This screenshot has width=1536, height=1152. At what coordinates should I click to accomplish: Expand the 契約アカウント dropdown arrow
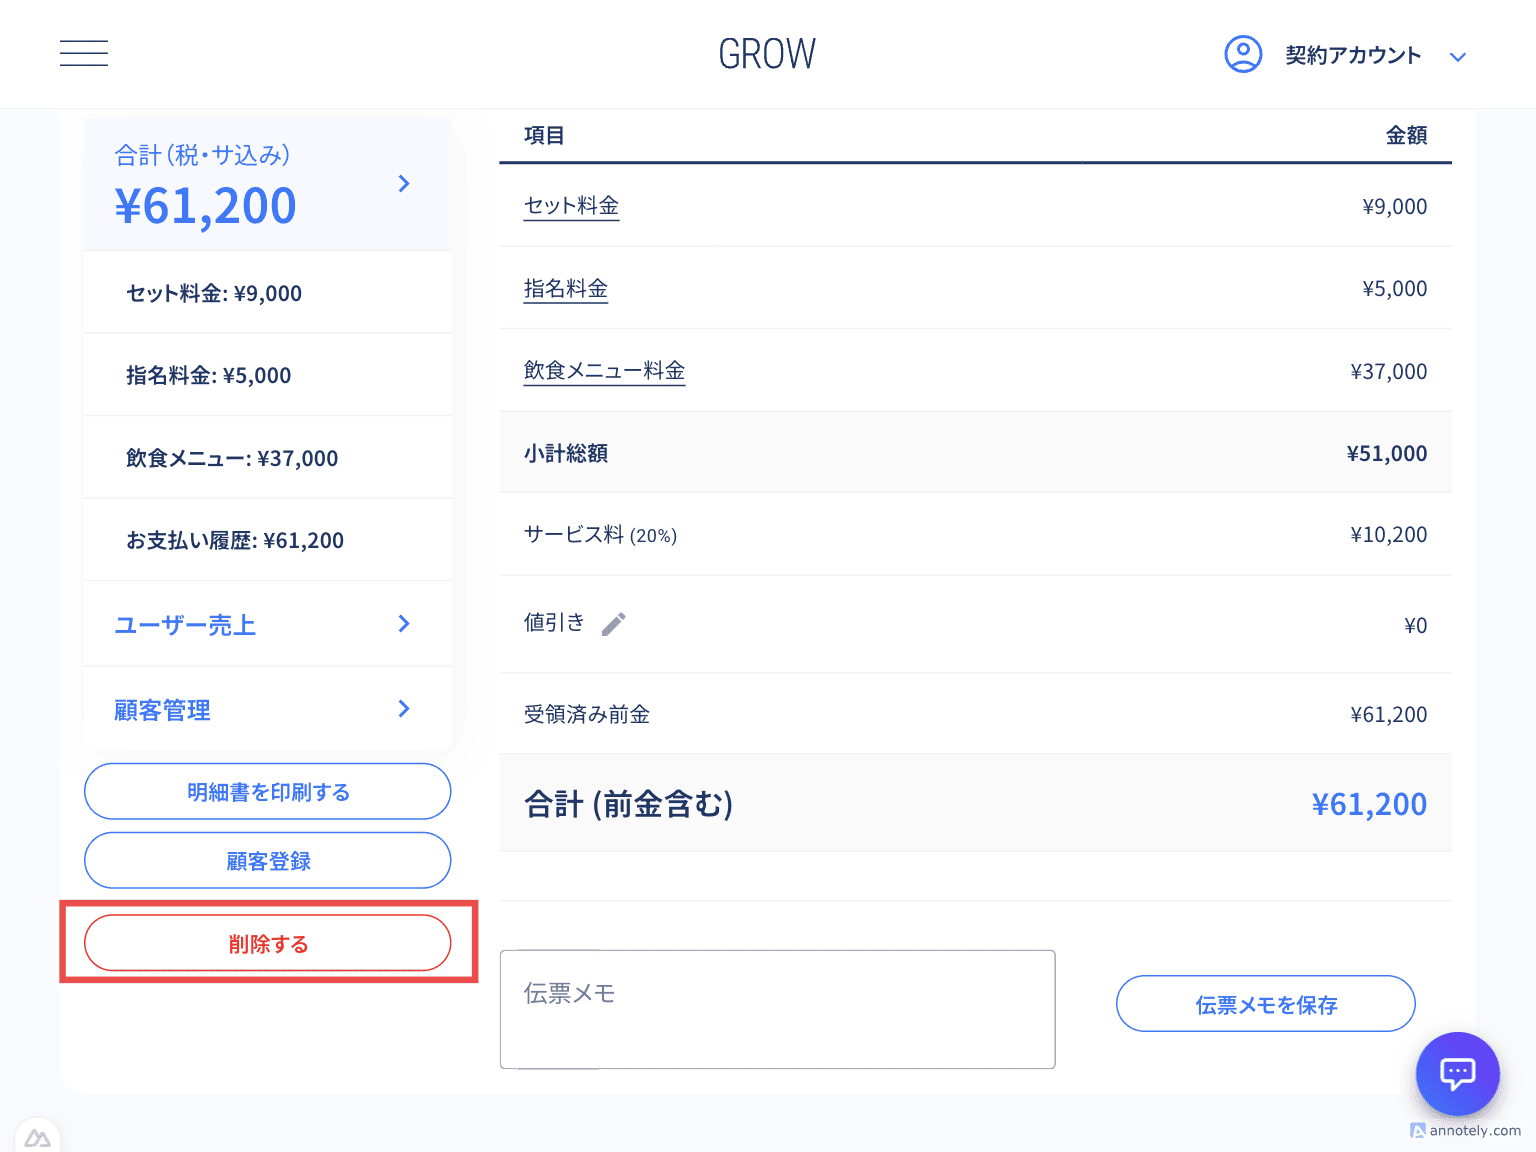click(1458, 57)
